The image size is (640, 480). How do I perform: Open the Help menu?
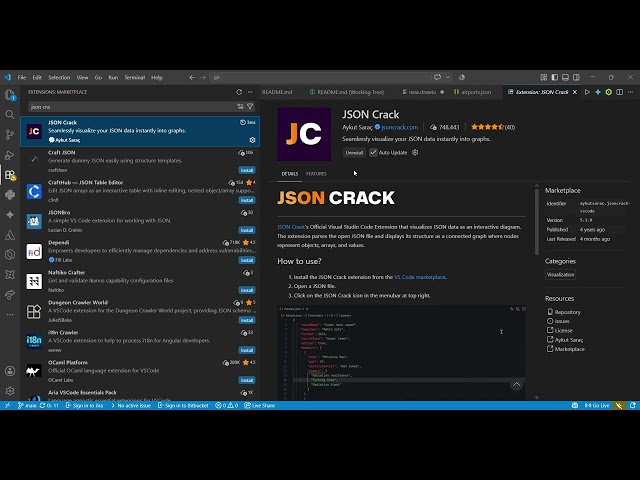click(157, 77)
